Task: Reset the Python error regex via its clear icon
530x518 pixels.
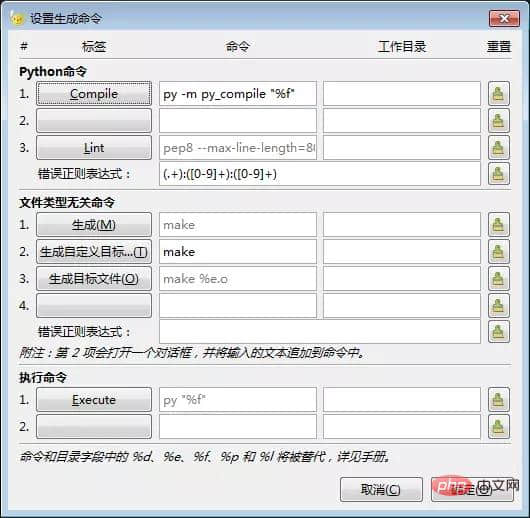Action: coord(499,174)
